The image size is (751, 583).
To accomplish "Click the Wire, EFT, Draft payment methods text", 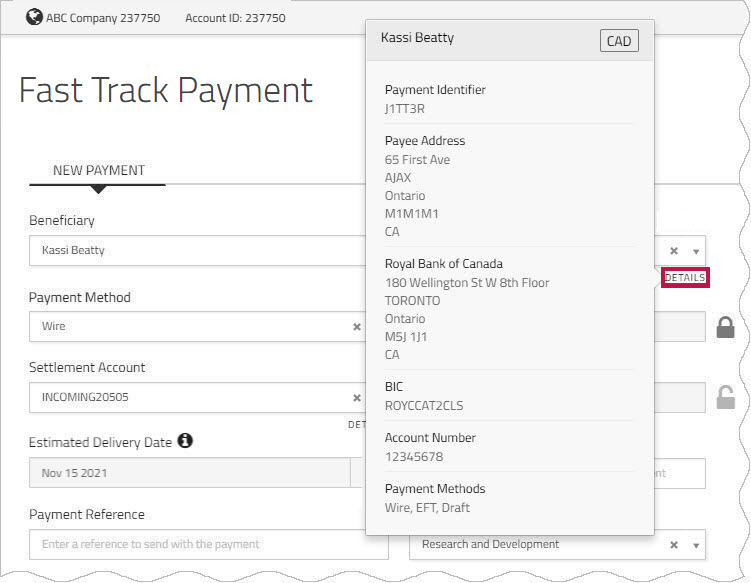I will [x=427, y=508].
